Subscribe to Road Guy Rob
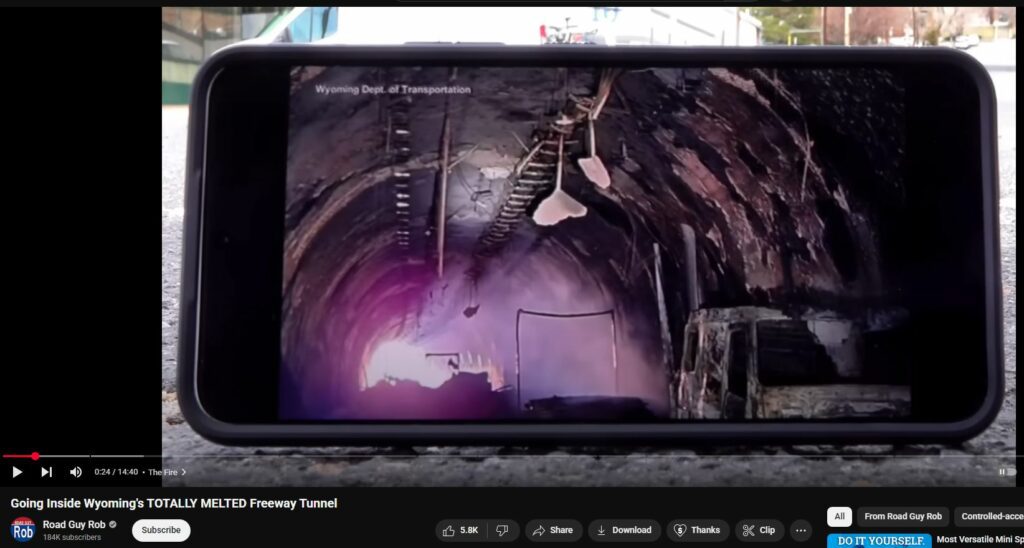Screen dimensions: 1024x548 (161, 530)
